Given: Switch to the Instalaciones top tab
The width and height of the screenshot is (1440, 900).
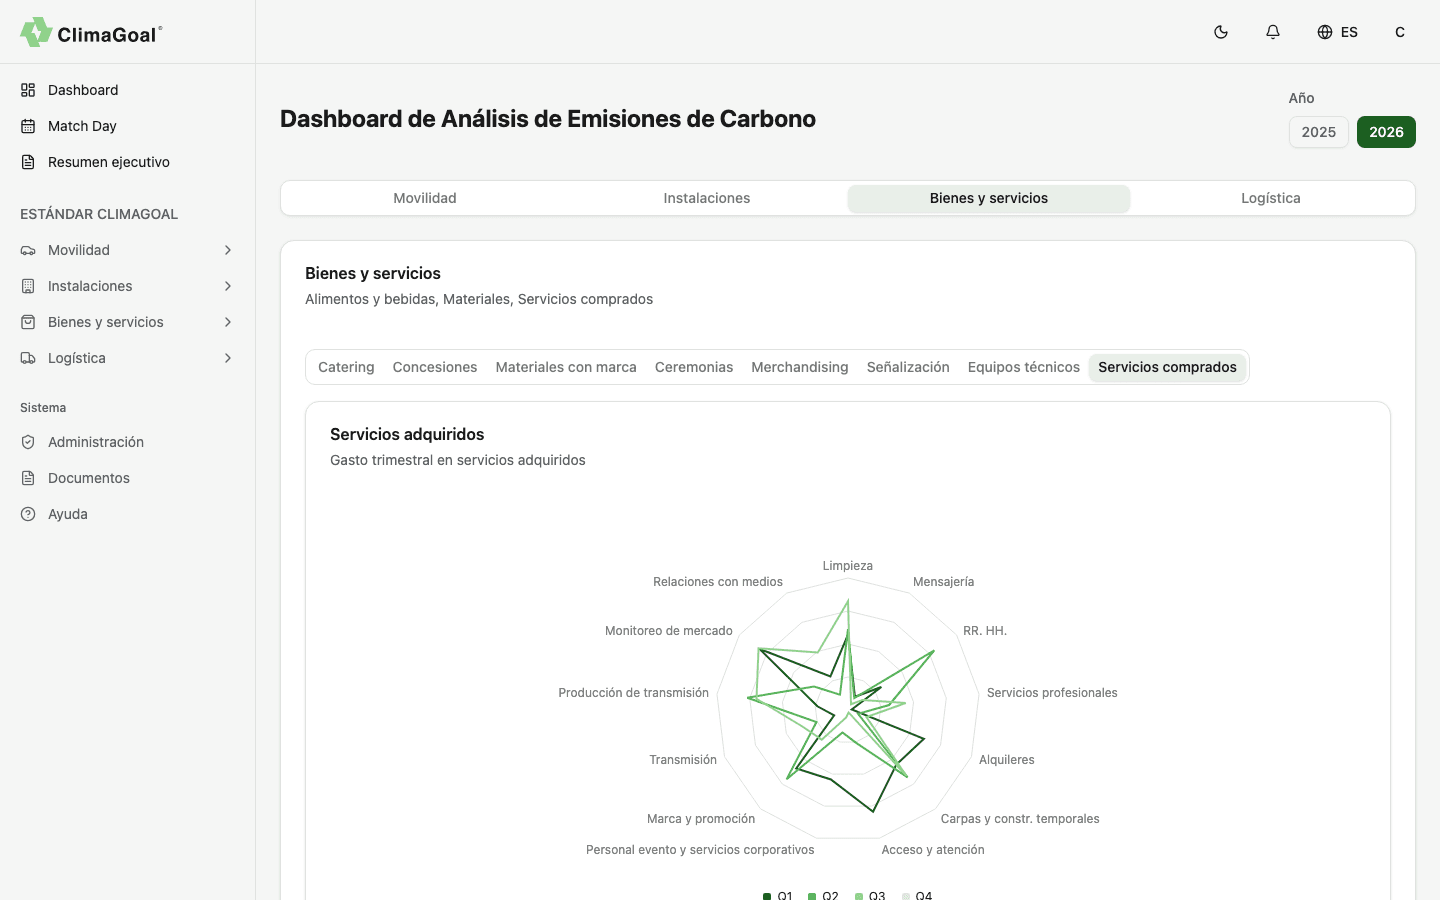Looking at the screenshot, I should point(707,198).
